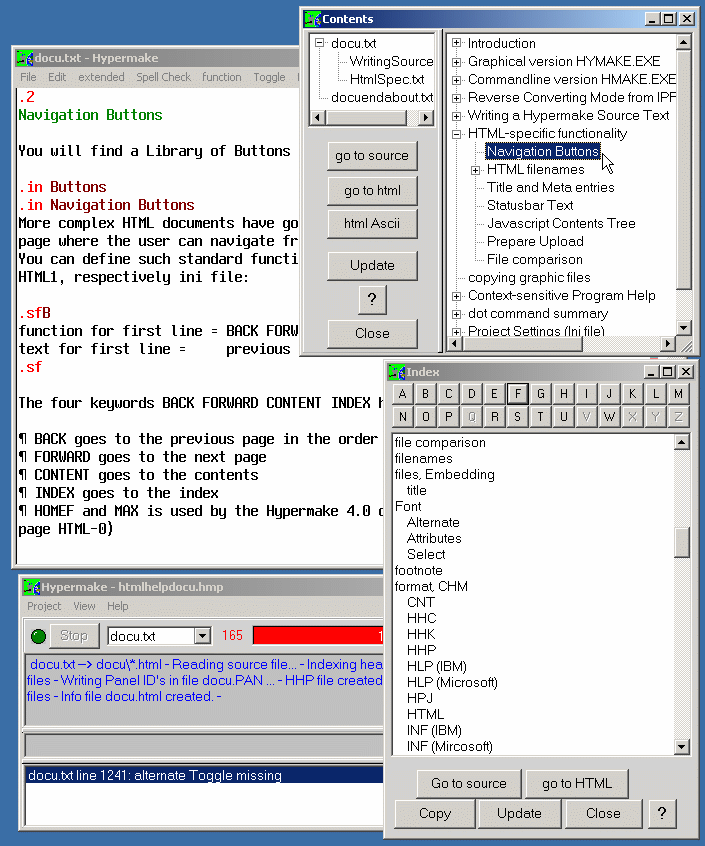
Task: Select 'Statusbar Text' tree item
Action: click(530, 206)
